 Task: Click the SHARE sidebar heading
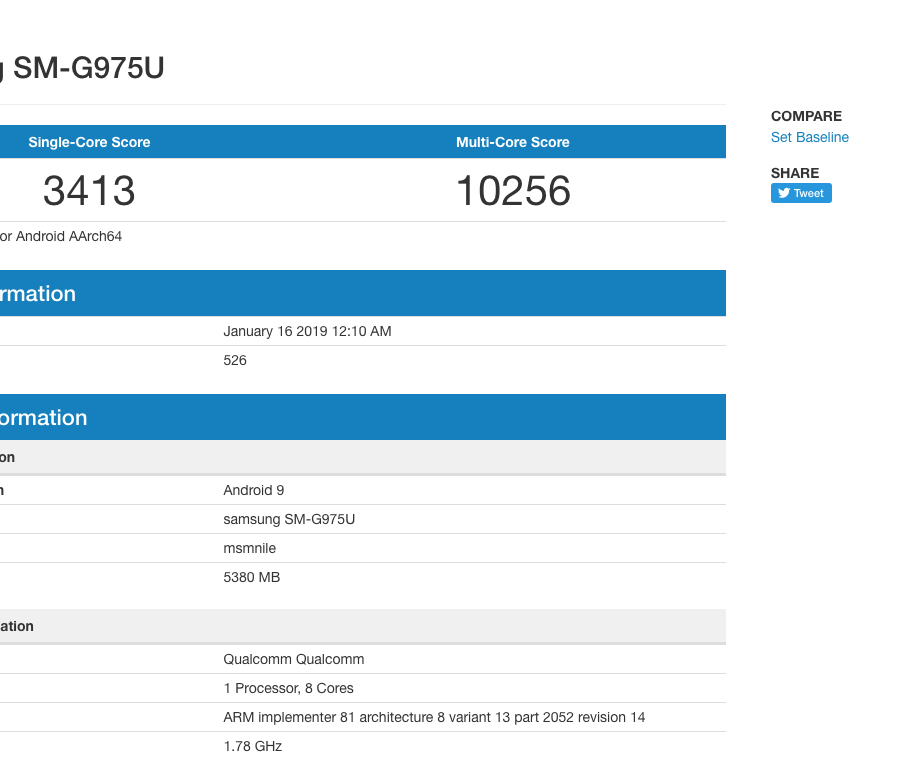[x=794, y=173]
